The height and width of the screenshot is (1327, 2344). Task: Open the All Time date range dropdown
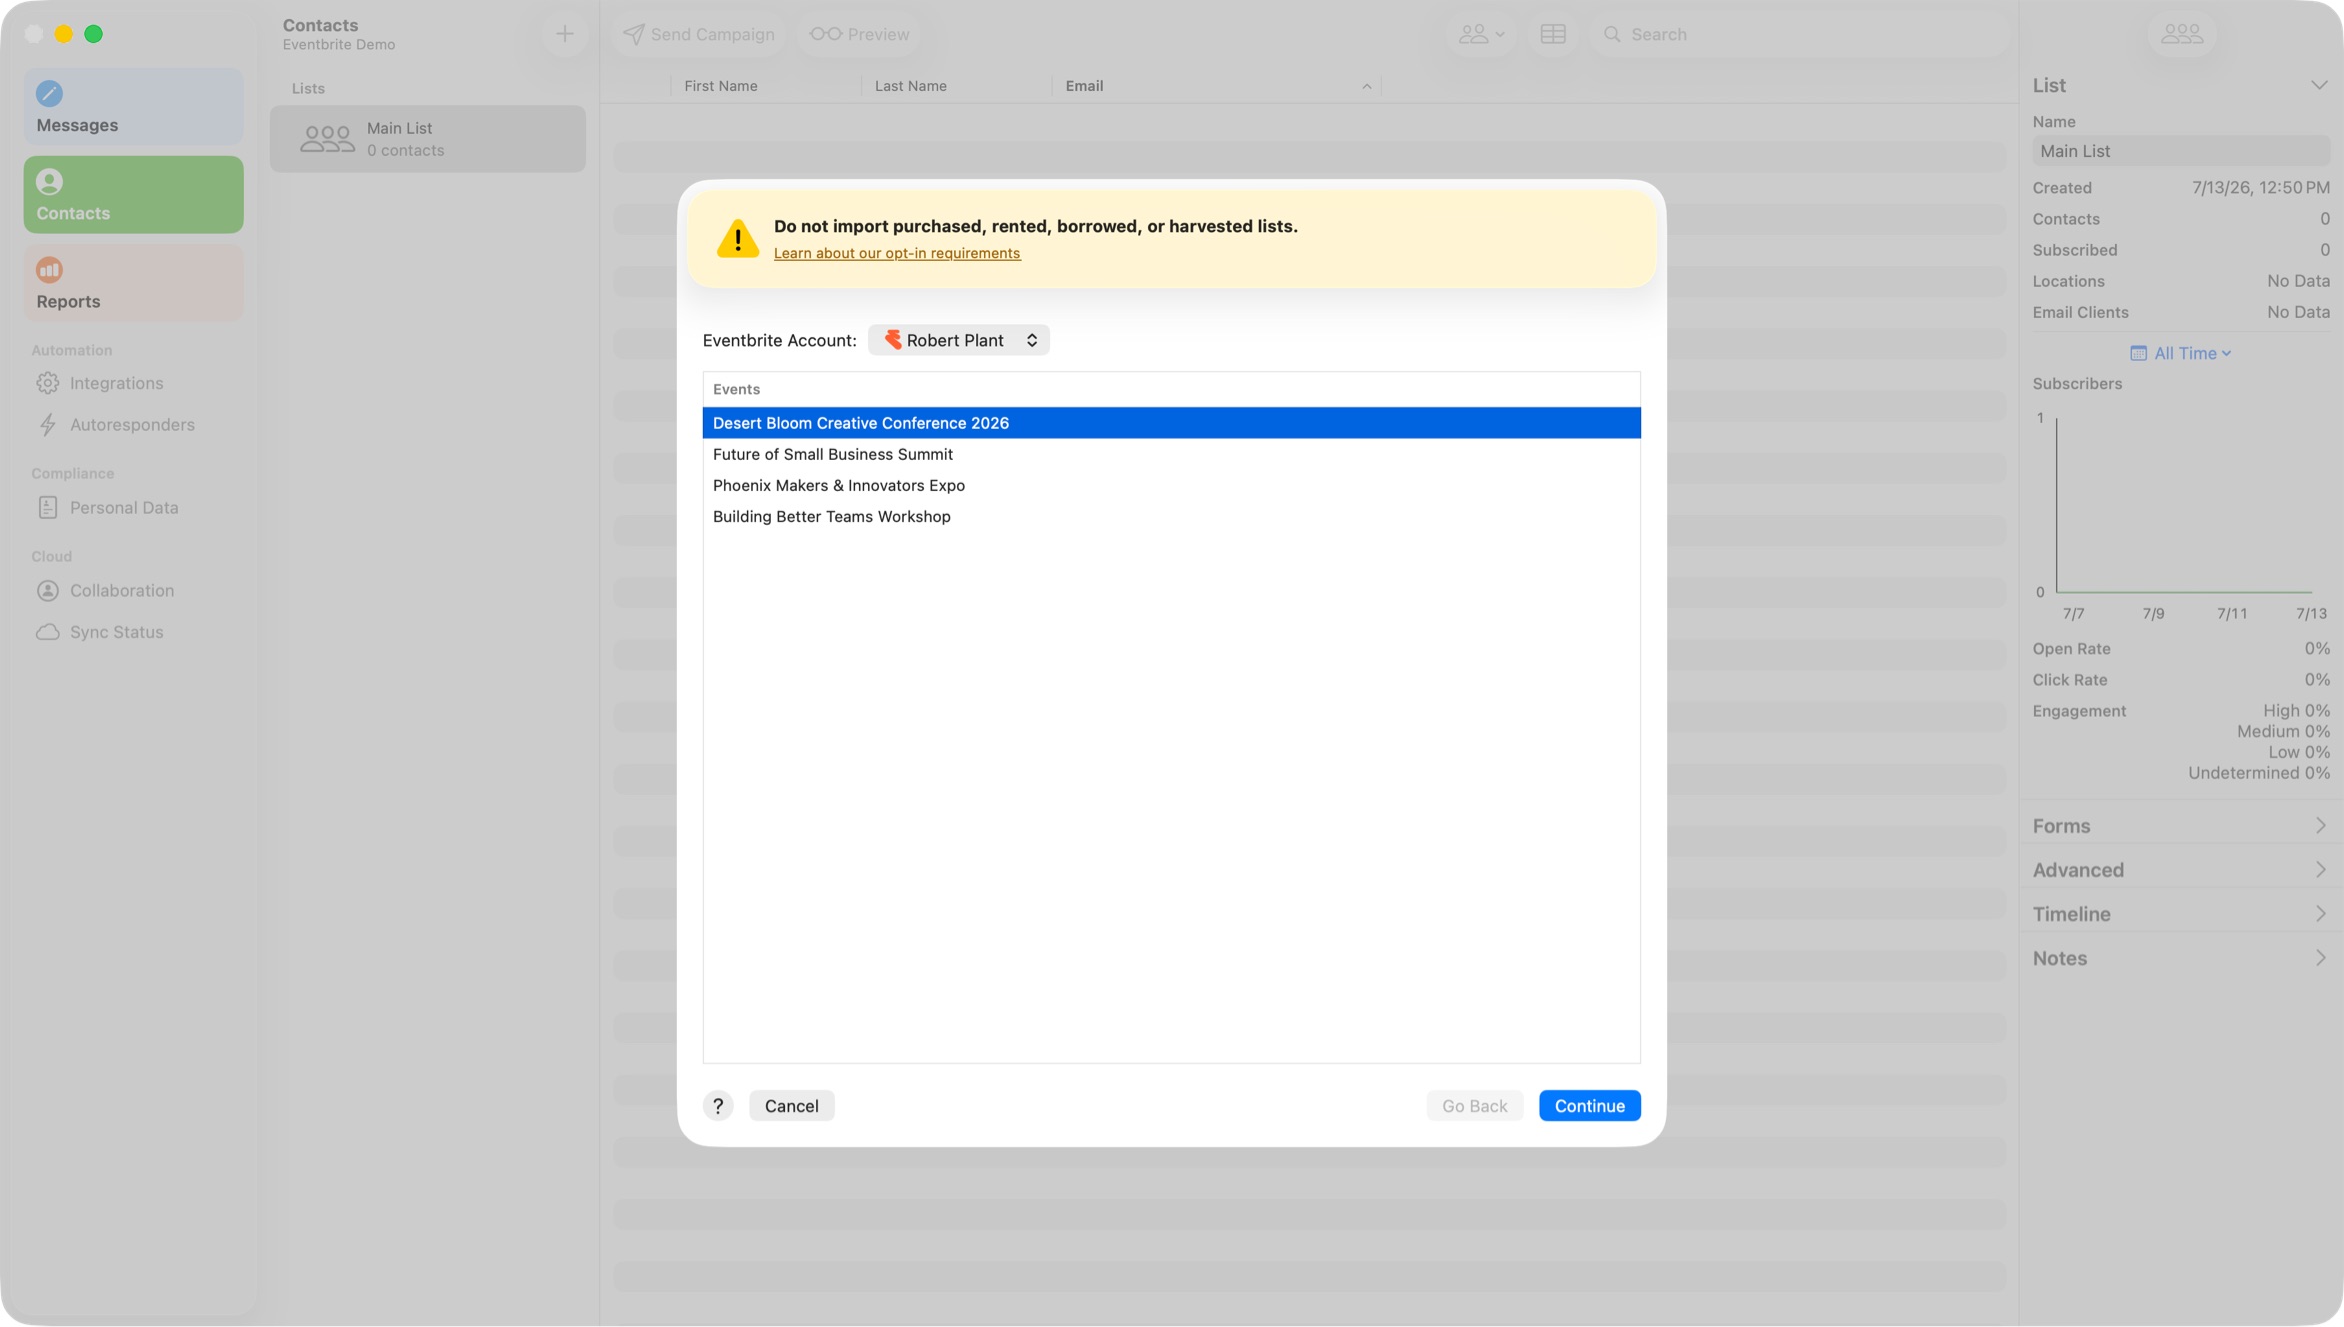click(x=2181, y=353)
